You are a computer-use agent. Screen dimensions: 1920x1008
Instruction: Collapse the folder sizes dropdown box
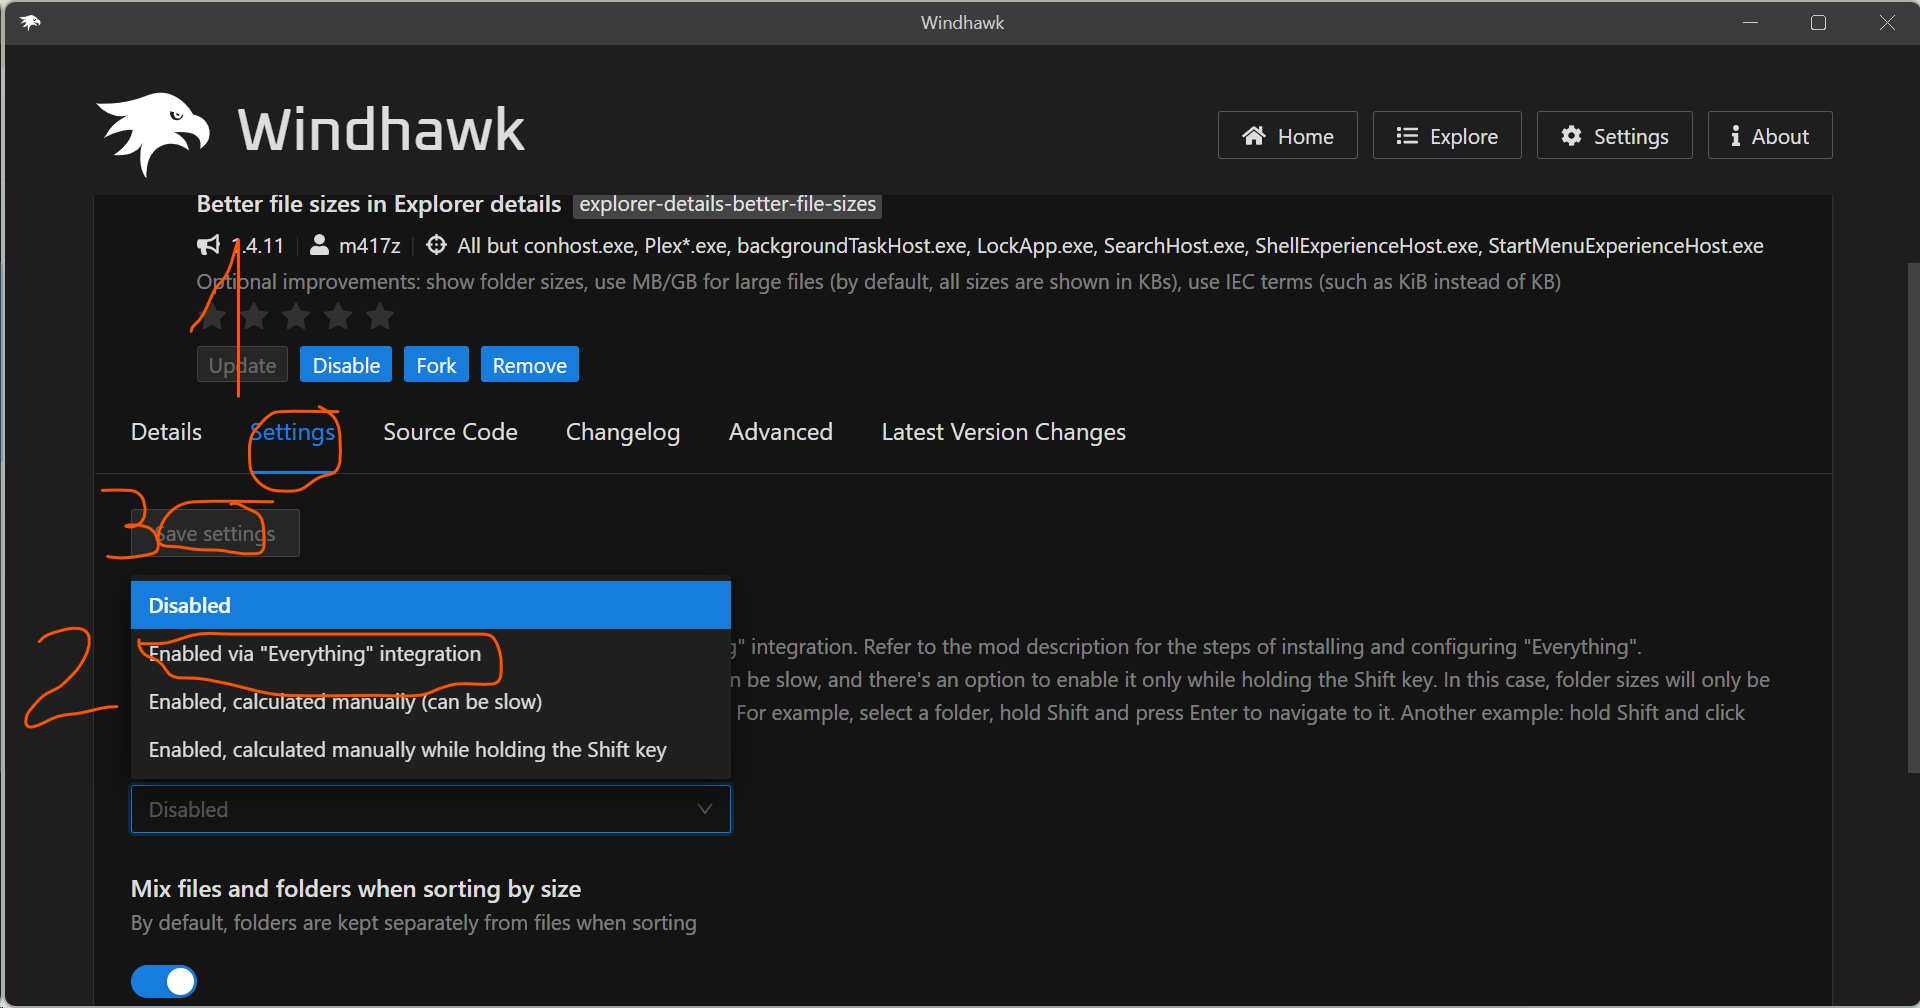tap(431, 809)
